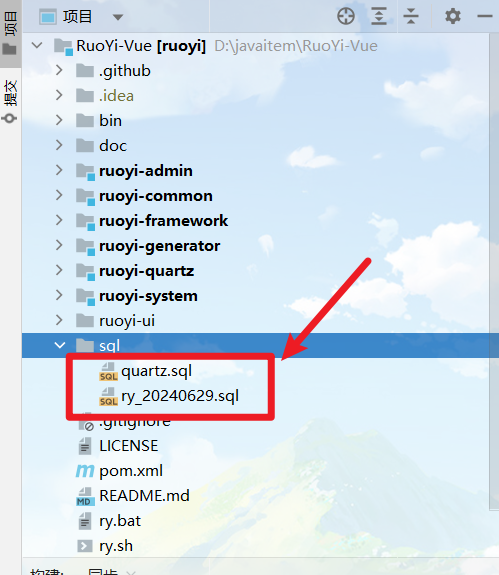Select the sql folder row
Viewport: 499px width, 575px height.
(260, 345)
